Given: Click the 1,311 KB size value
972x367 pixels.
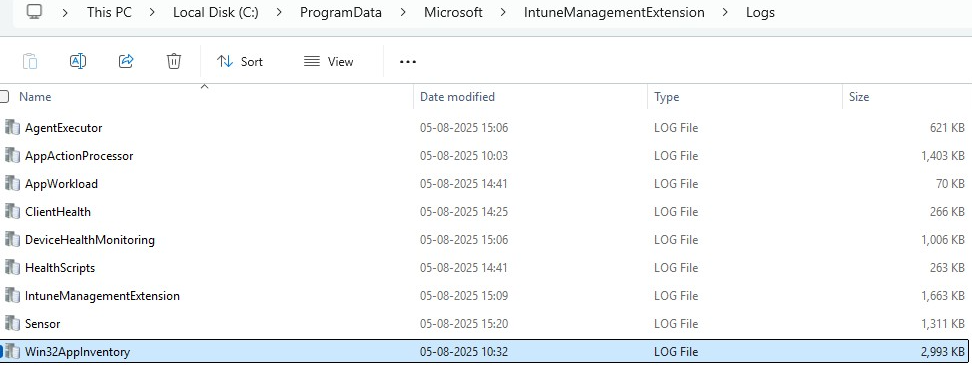Looking at the screenshot, I should coord(942,324).
